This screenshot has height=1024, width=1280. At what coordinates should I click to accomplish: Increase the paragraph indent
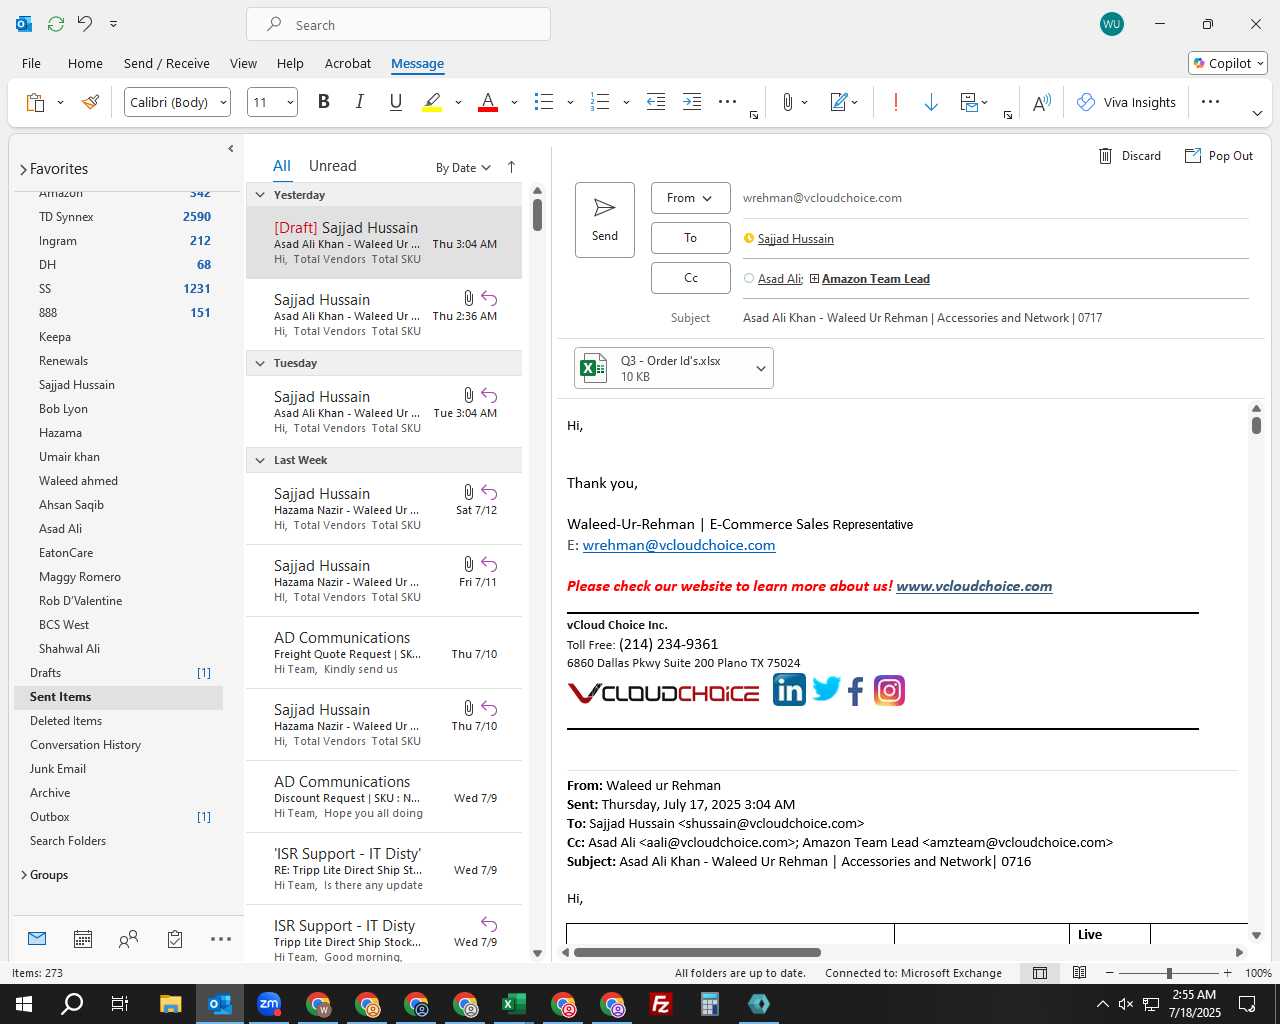pyautogui.click(x=692, y=102)
